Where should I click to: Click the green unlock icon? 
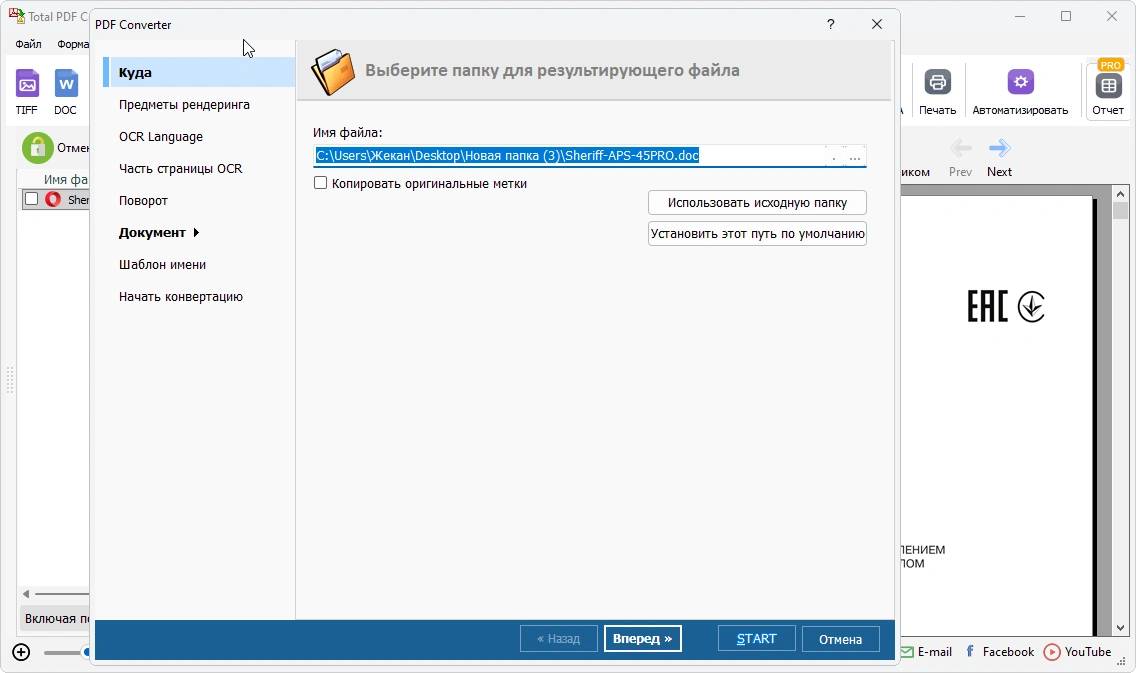(x=38, y=148)
